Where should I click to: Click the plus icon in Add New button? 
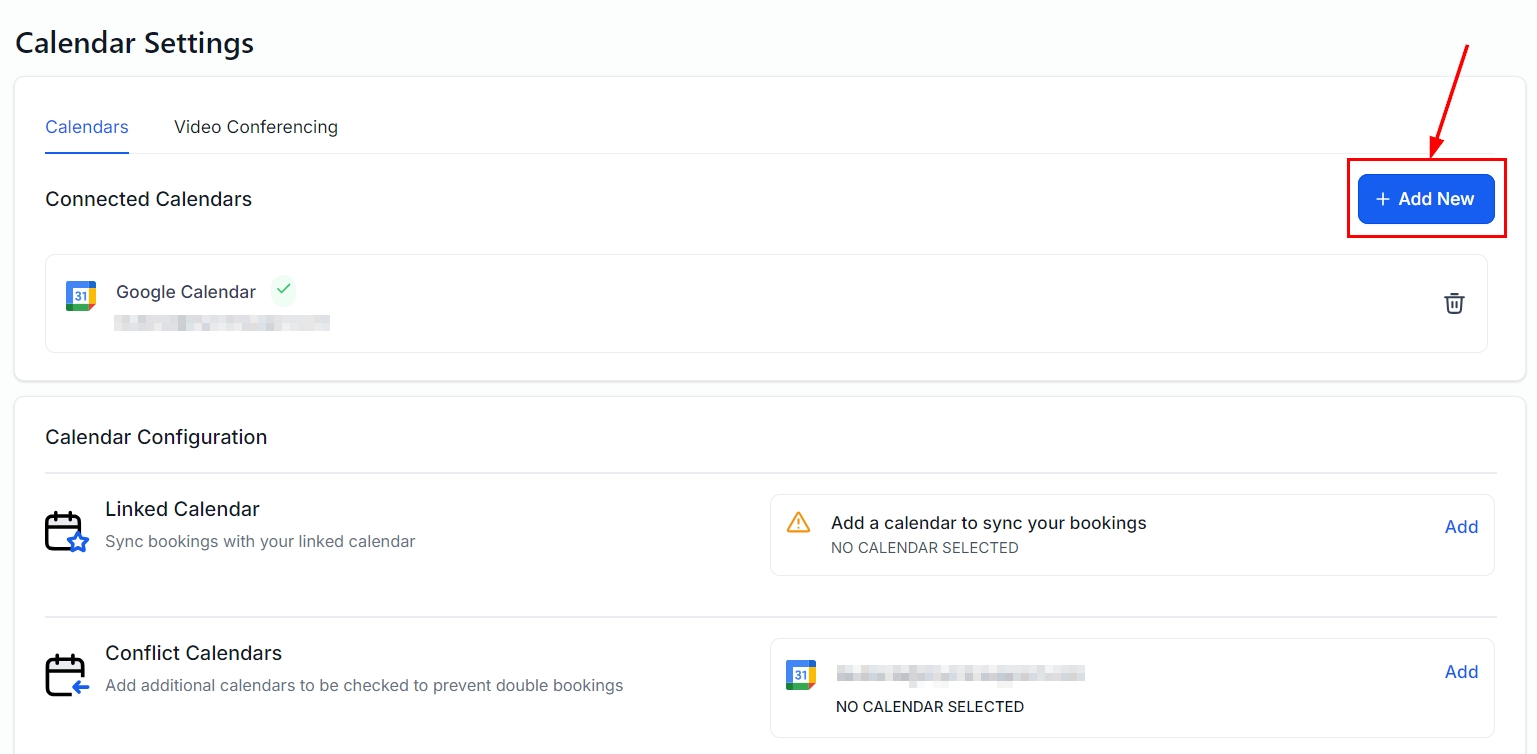[1383, 199]
